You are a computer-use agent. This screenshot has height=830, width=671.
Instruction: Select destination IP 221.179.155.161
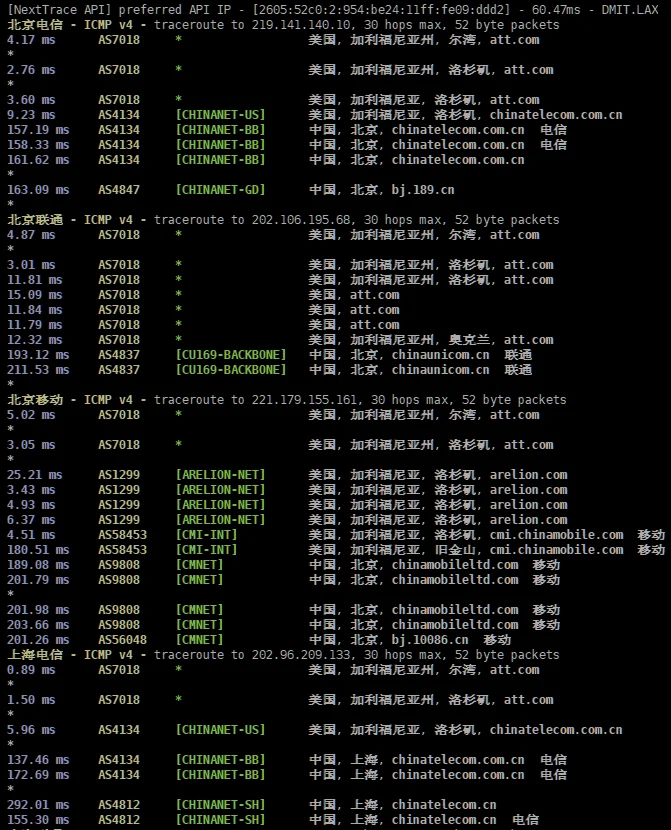[x=307, y=400]
